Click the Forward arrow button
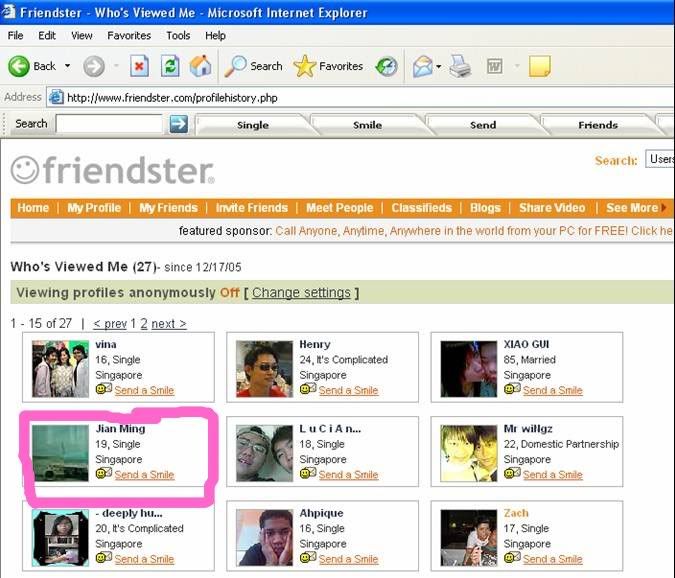This screenshot has width=675, height=578. coord(93,66)
